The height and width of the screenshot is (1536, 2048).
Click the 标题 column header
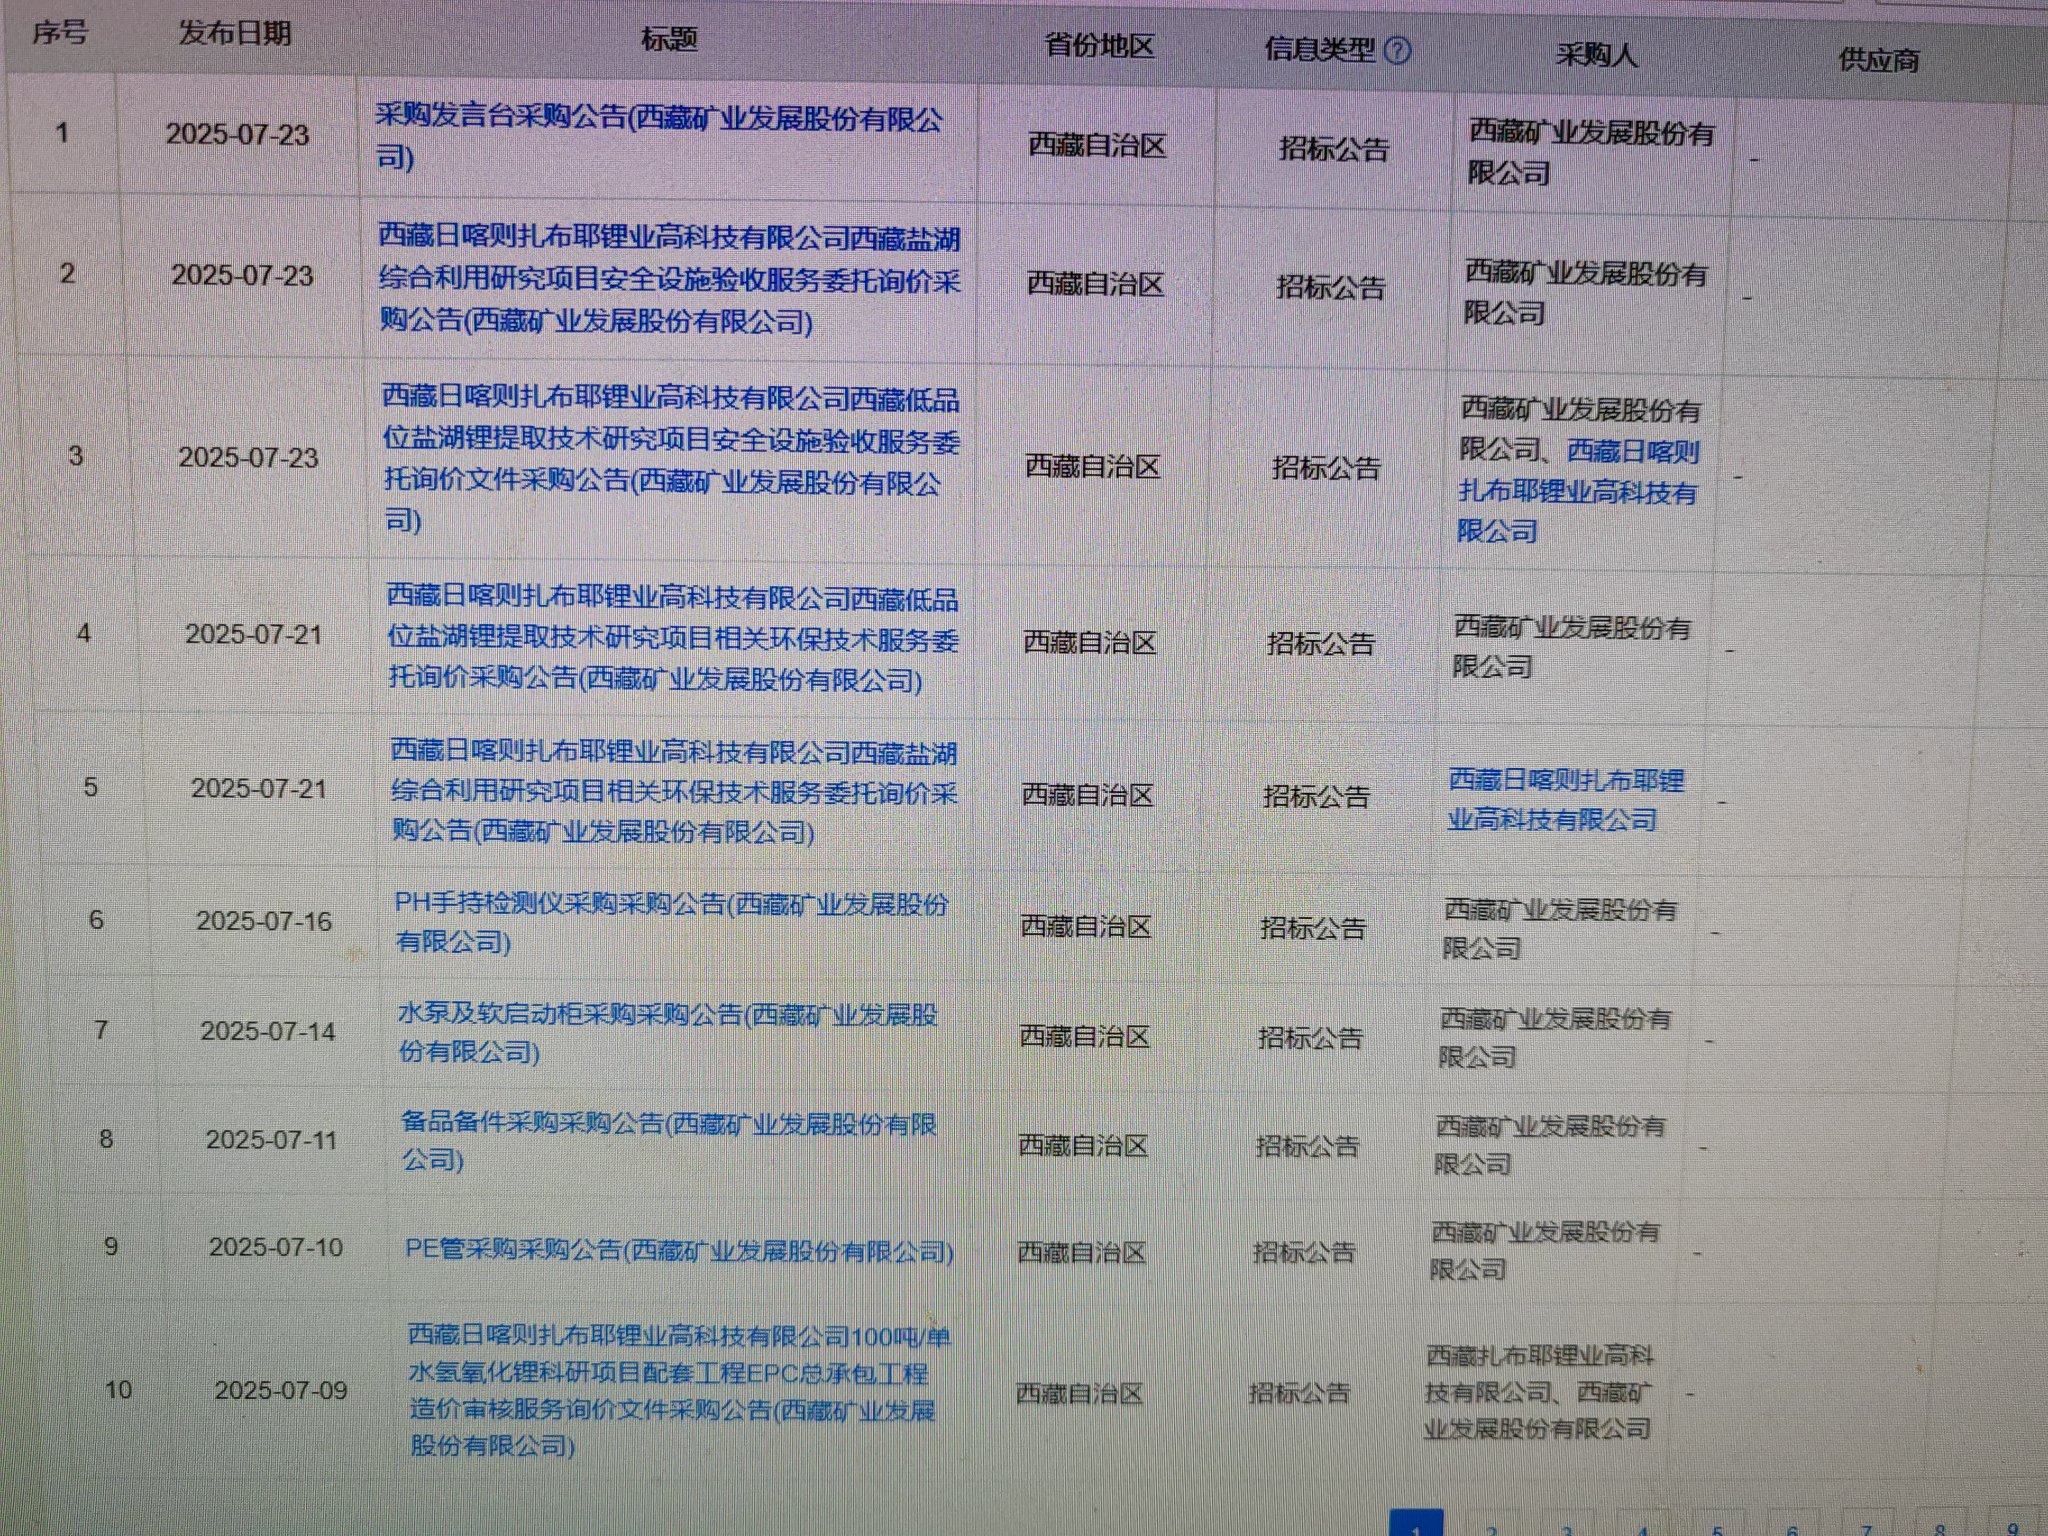point(669,40)
